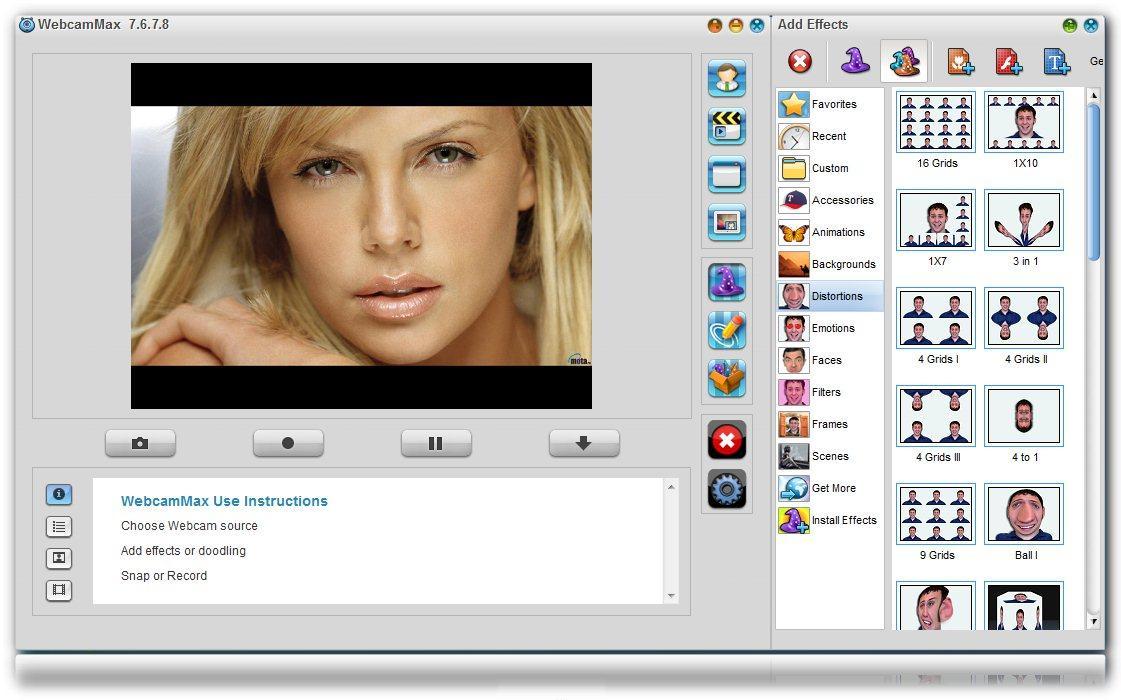Click the red X stop button in sidebar
Image resolution: width=1121 pixels, height=700 pixels.
click(726, 440)
